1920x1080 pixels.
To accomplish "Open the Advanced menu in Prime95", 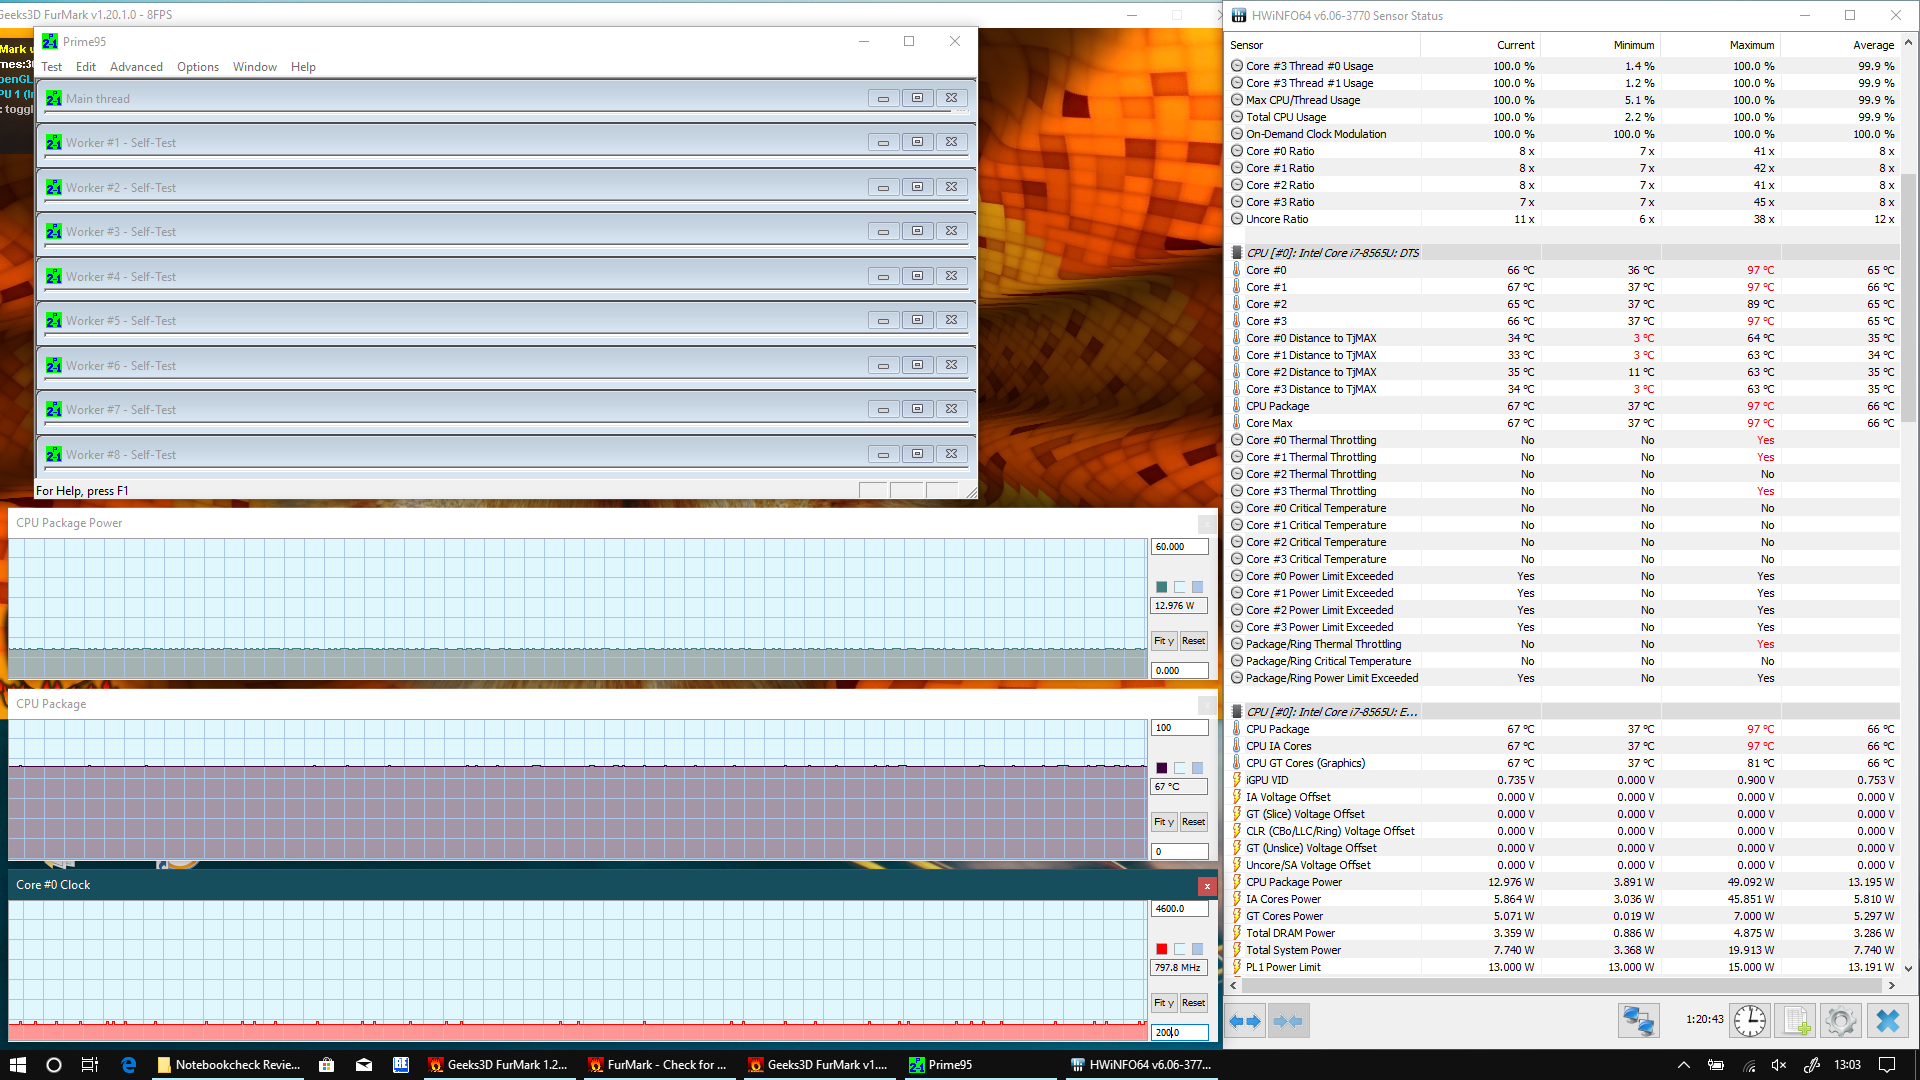I will pyautogui.click(x=136, y=67).
